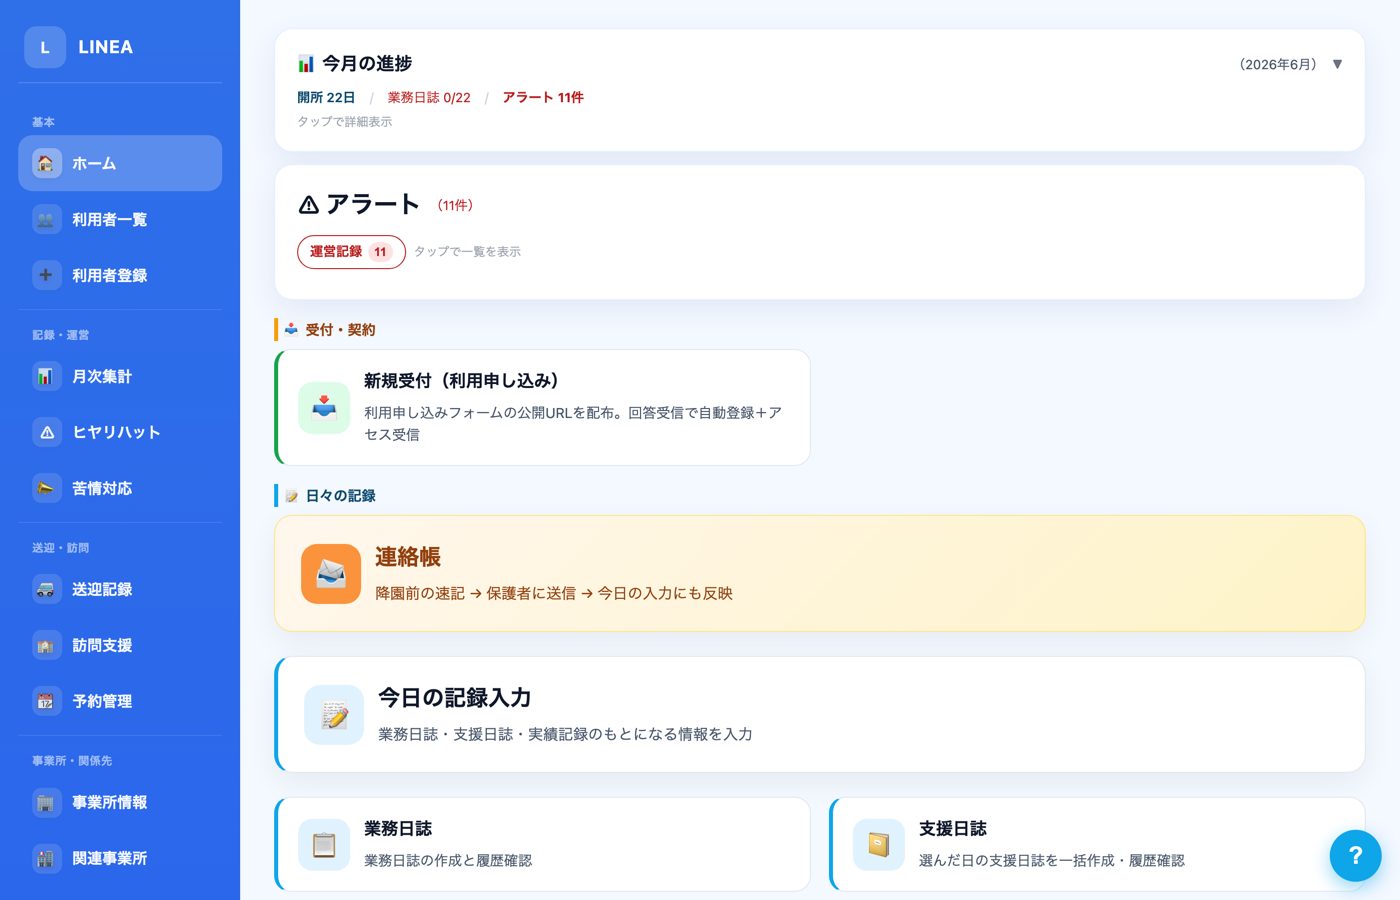The height and width of the screenshot is (900, 1400).
Task: Click the 業務日誌 0/22 progress text
Action: (x=429, y=98)
